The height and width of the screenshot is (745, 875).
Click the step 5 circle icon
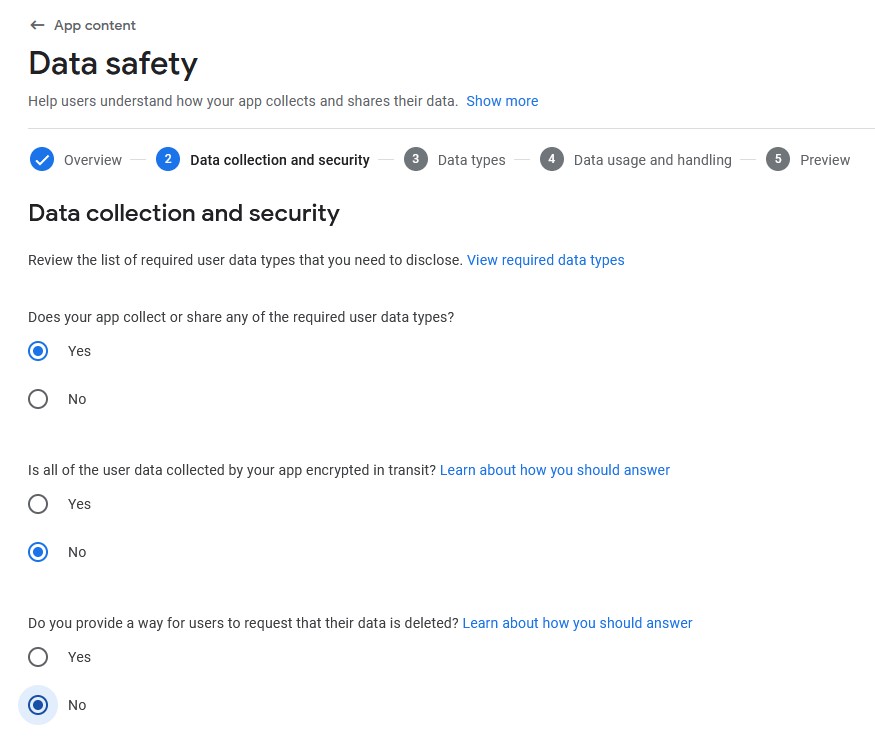click(778, 160)
